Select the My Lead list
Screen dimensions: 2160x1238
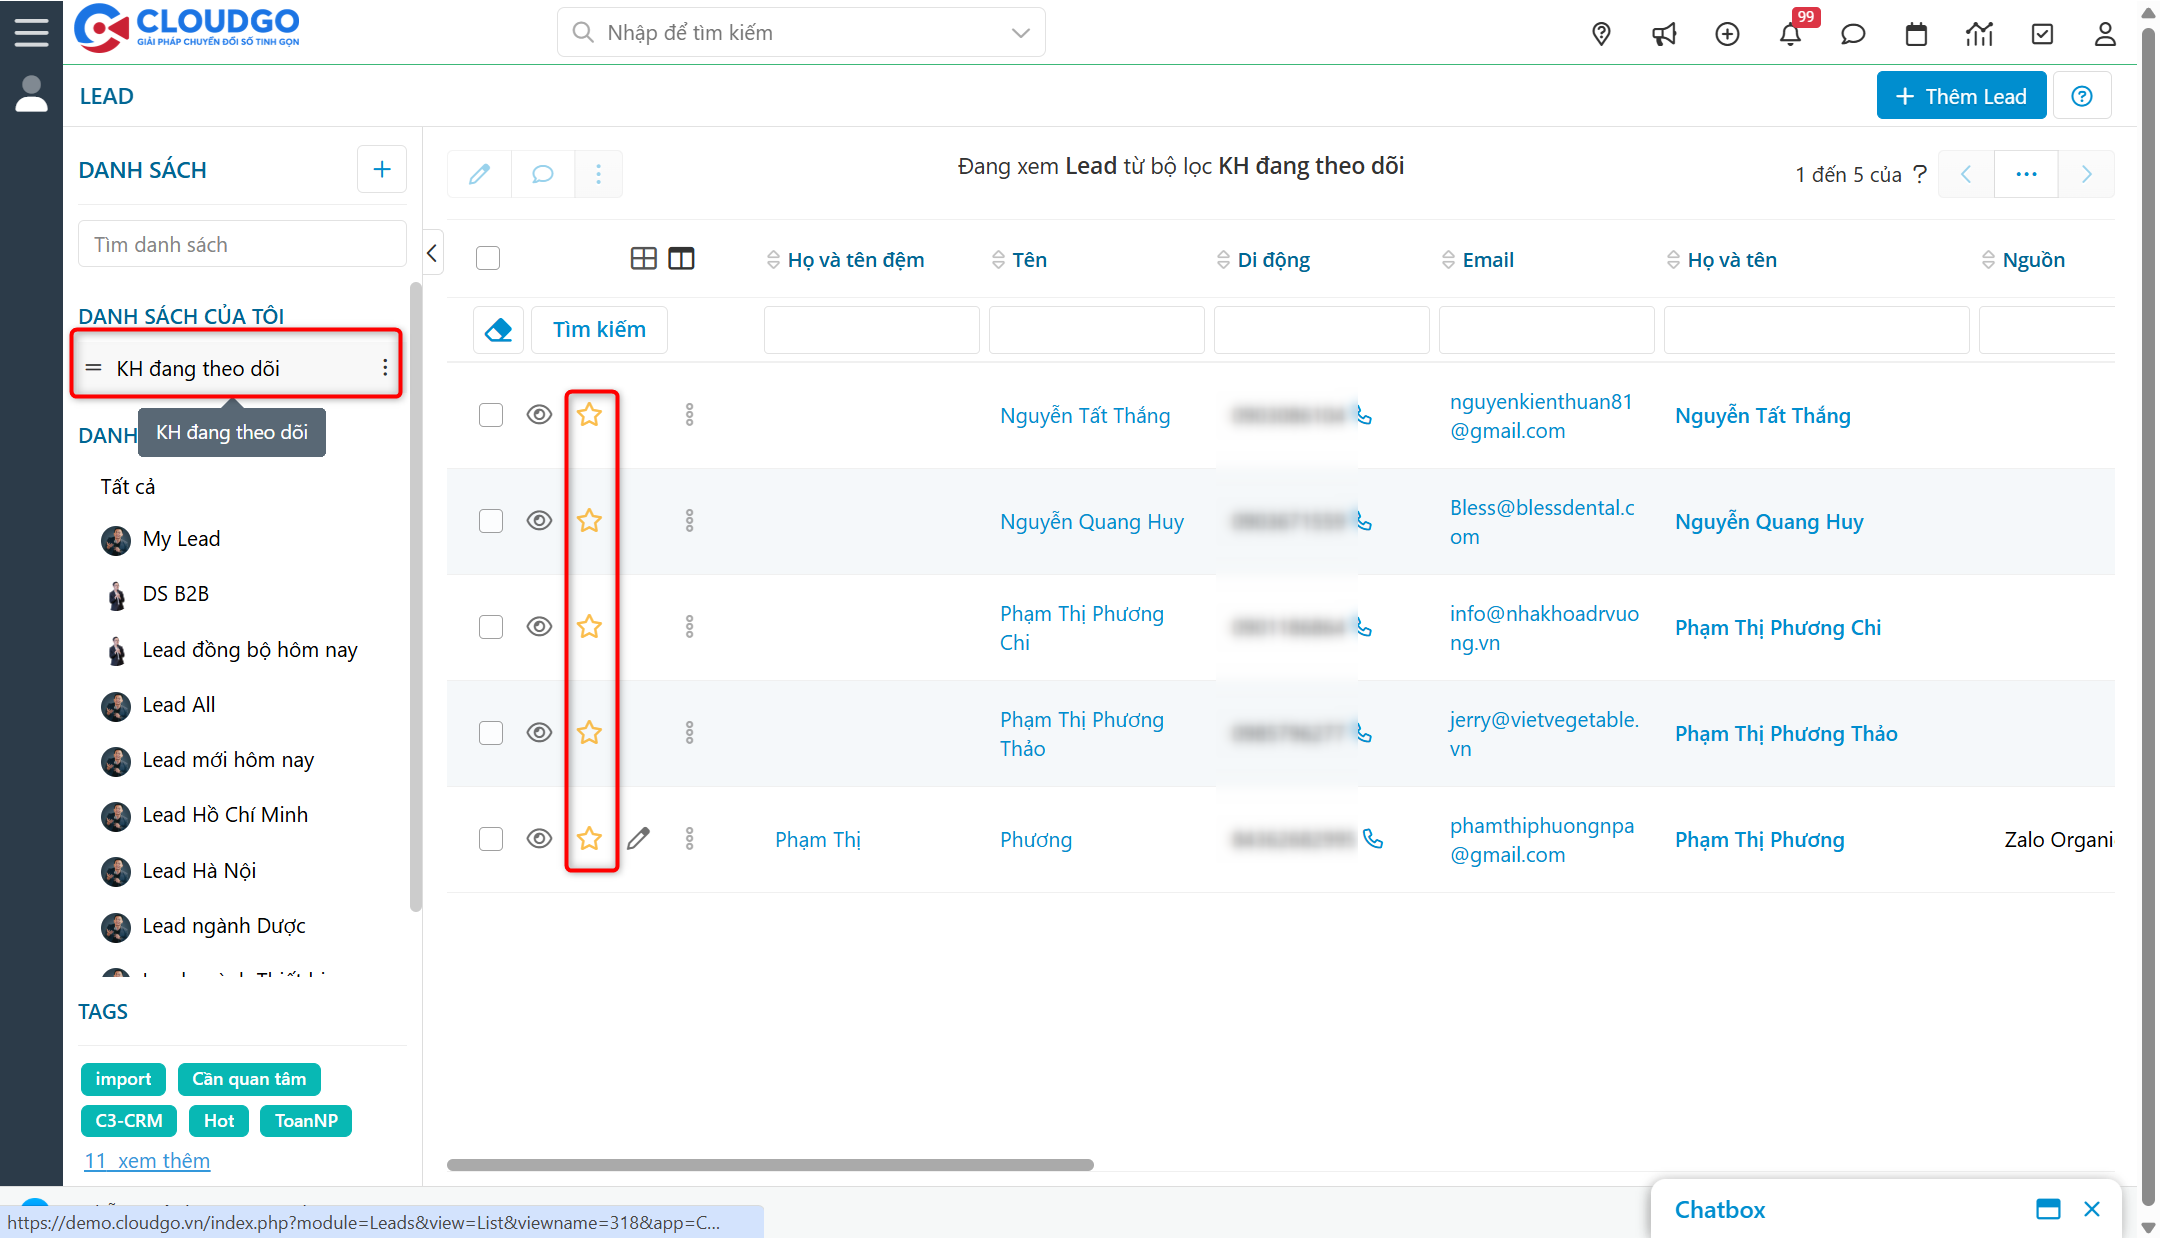pyautogui.click(x=181, y=539)
